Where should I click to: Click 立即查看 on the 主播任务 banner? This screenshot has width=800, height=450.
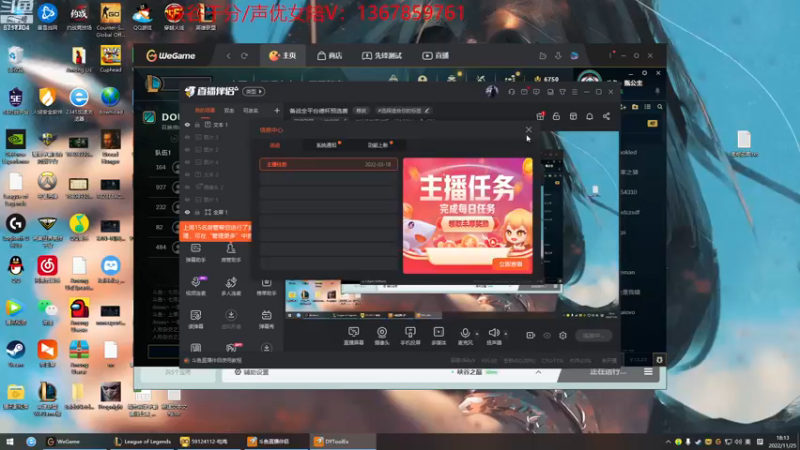[510, 264]
